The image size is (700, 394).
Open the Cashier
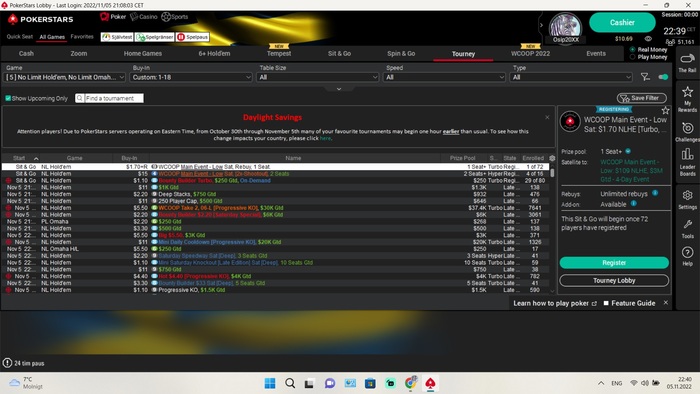click(x=622, y=22)
